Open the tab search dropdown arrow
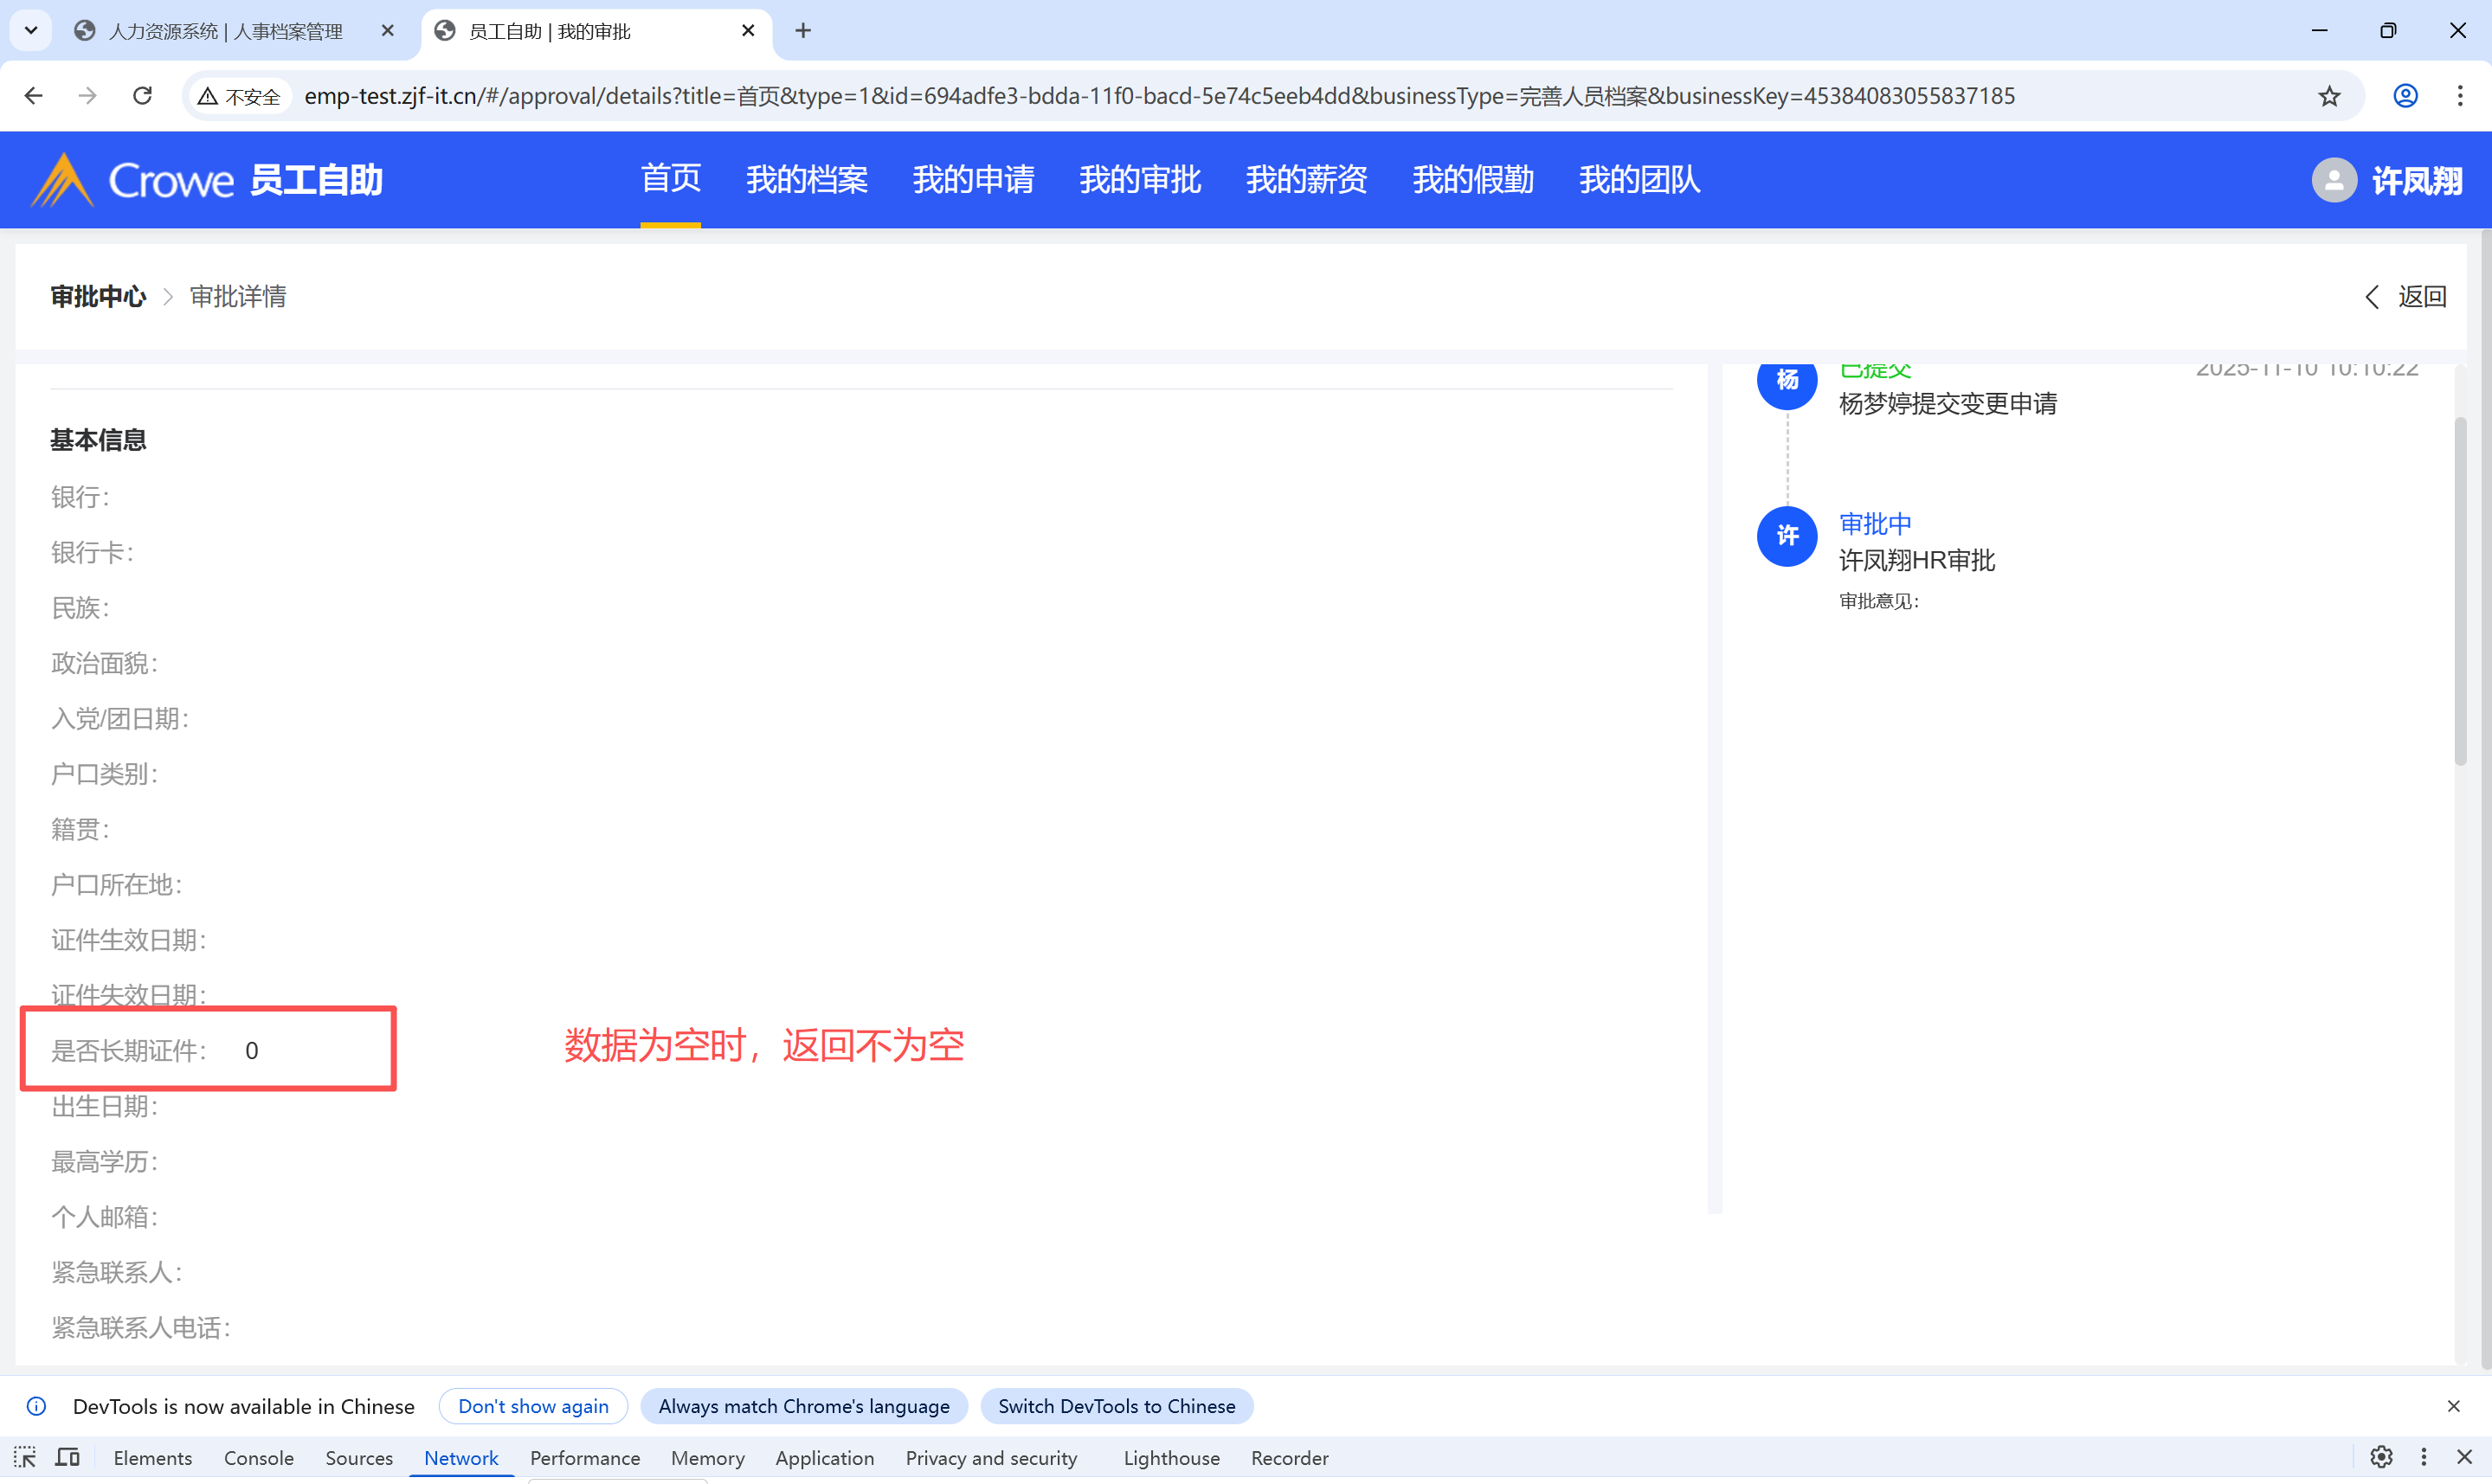2492x1484 pixels. pos(31,31)
